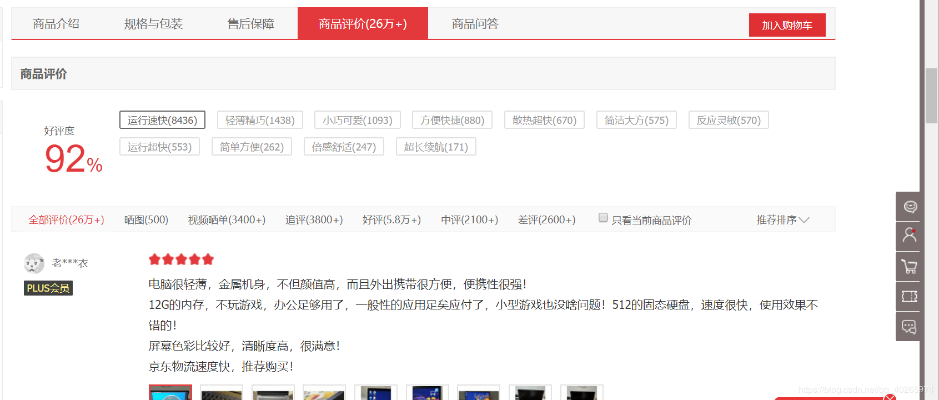Open the customer service face icon in sidebar
Viewport: 939px width, 400px height.
[x=909, y=206]
